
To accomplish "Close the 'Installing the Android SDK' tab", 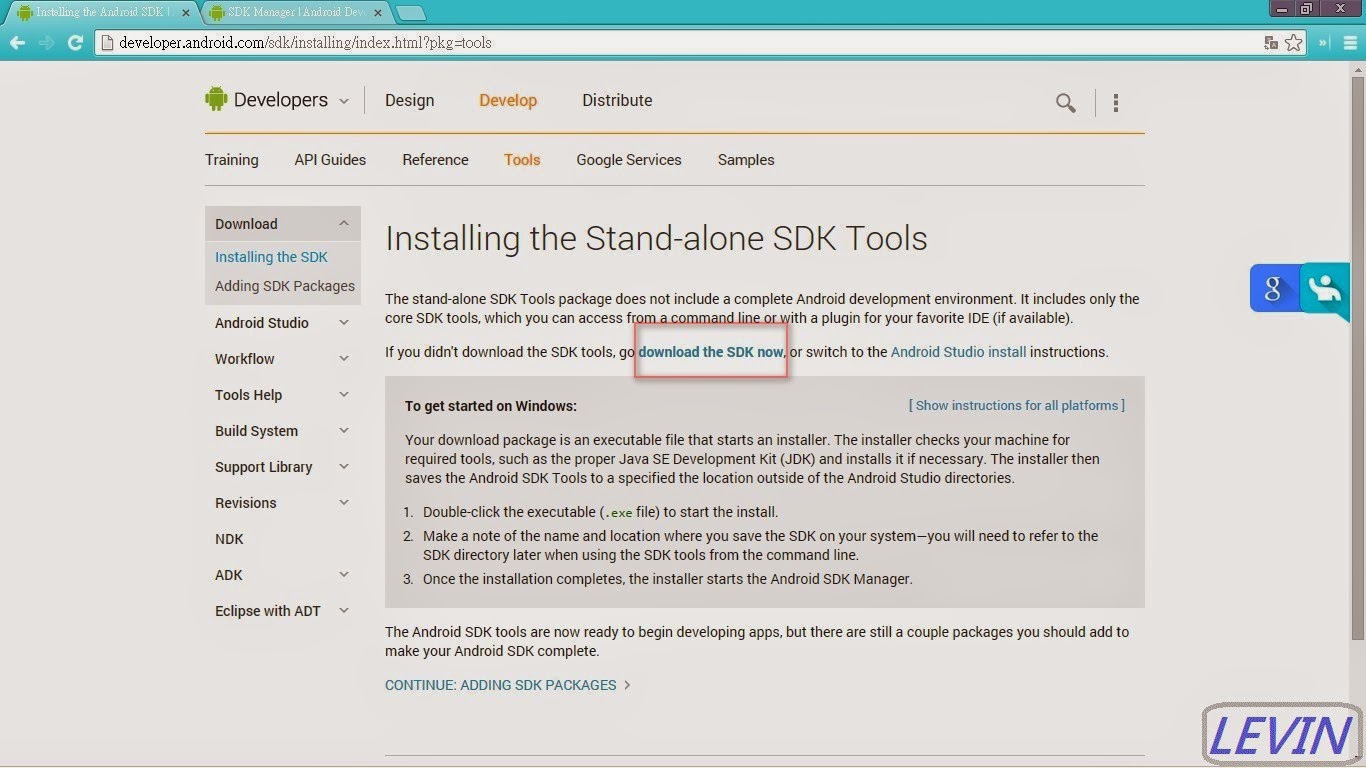I will click(x=186, y=13).
